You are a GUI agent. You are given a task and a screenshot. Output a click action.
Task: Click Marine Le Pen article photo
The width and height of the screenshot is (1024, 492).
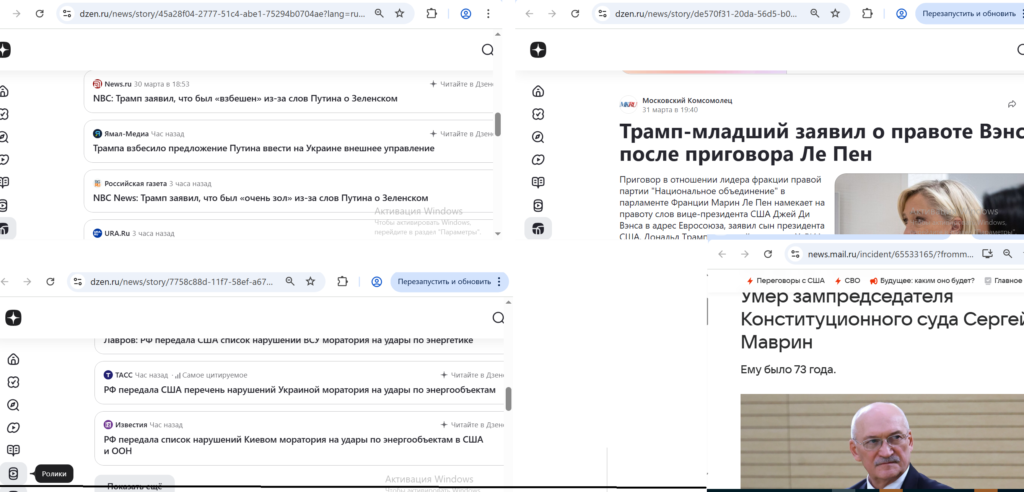pyautogui.click(x=929, y=203)
